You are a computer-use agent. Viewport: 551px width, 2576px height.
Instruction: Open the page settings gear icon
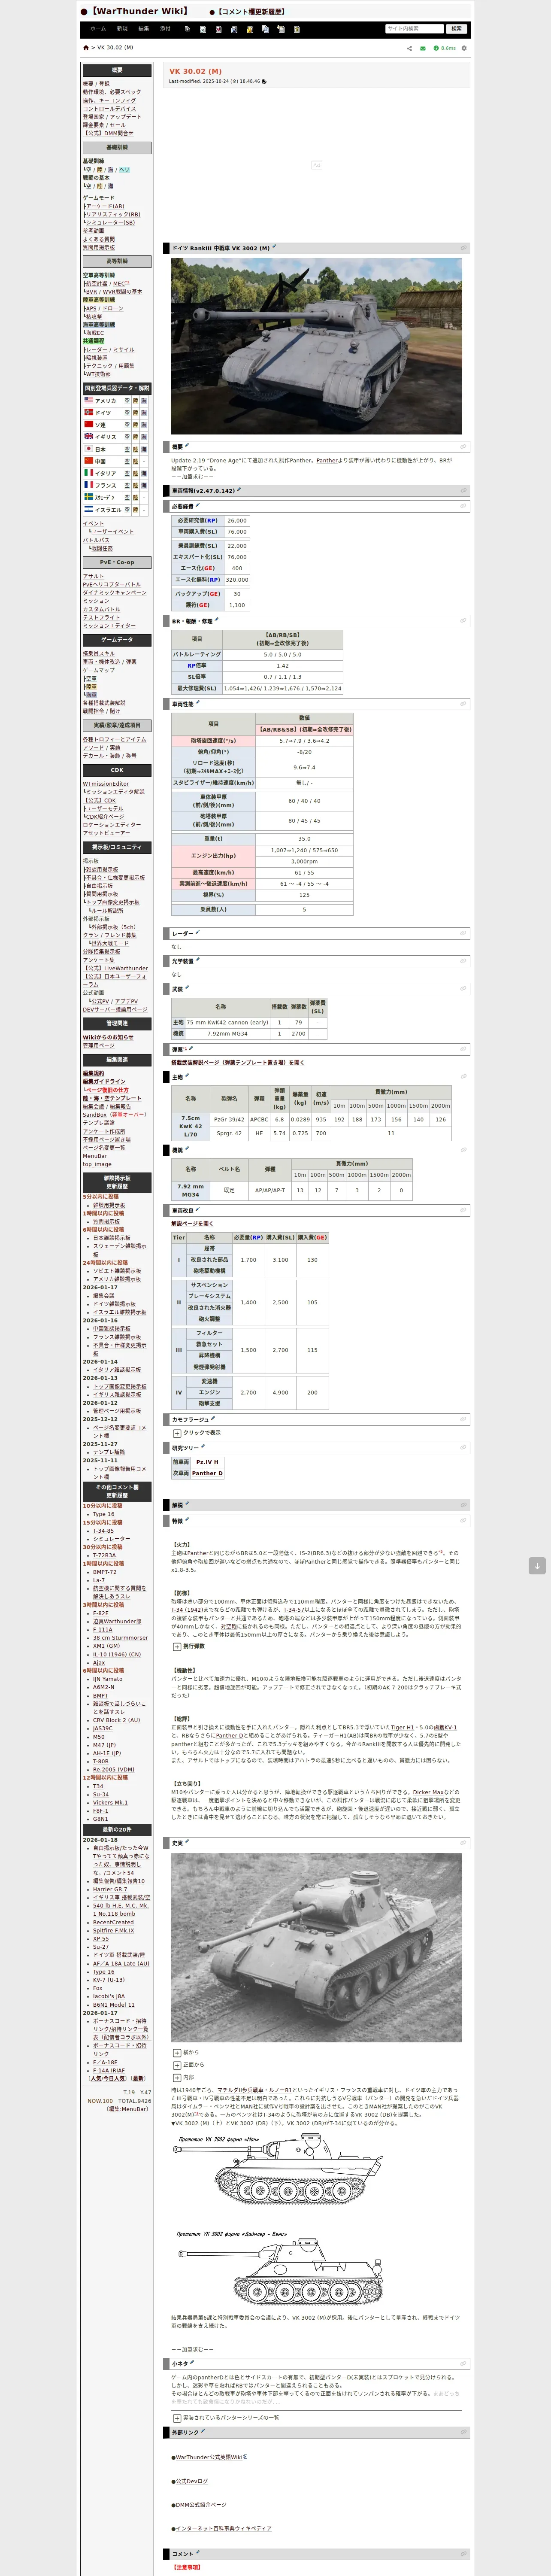coord(464,48)
